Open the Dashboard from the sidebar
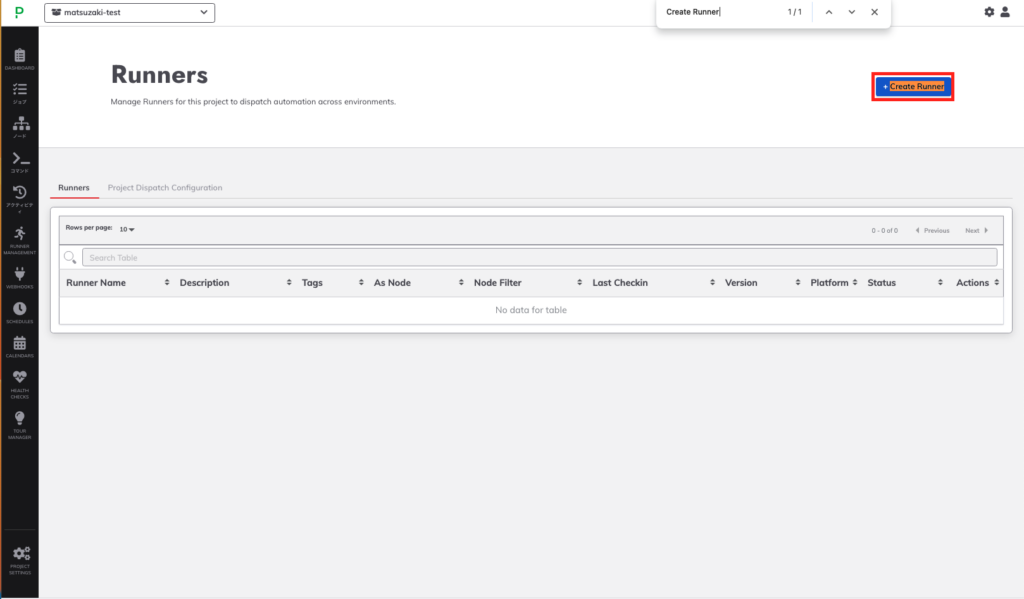Viewport: 1024px width, 599px height. [20, 58]
